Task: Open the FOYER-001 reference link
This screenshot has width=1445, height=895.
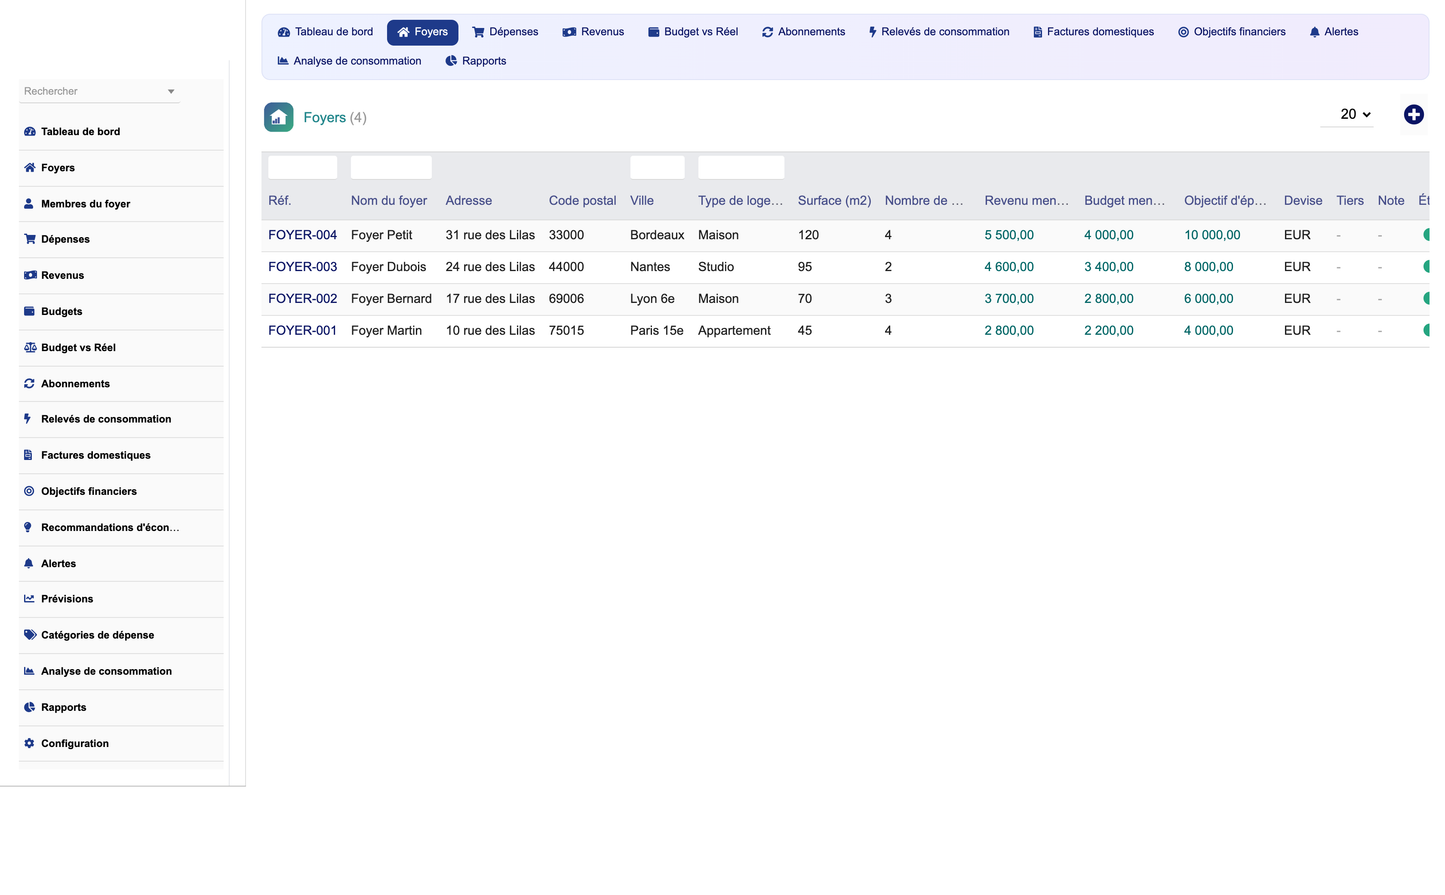Action: 302,331
